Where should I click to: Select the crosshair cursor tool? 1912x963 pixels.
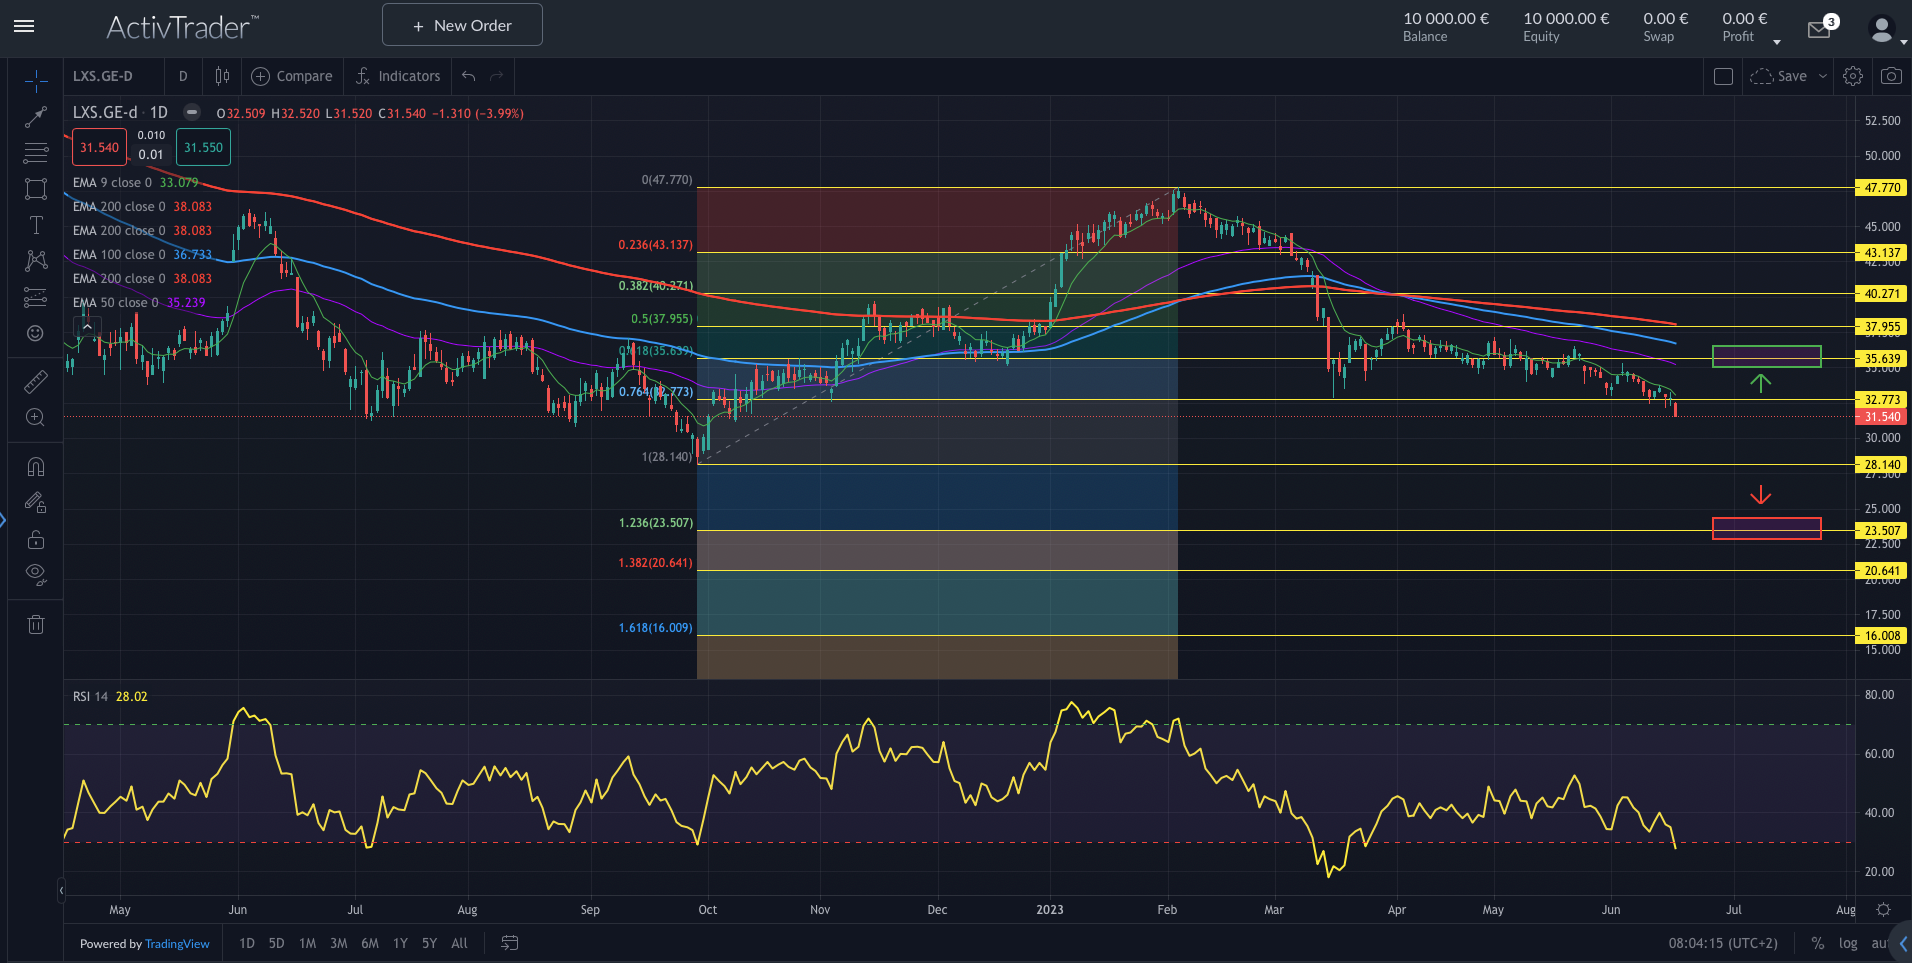point(36,81)
